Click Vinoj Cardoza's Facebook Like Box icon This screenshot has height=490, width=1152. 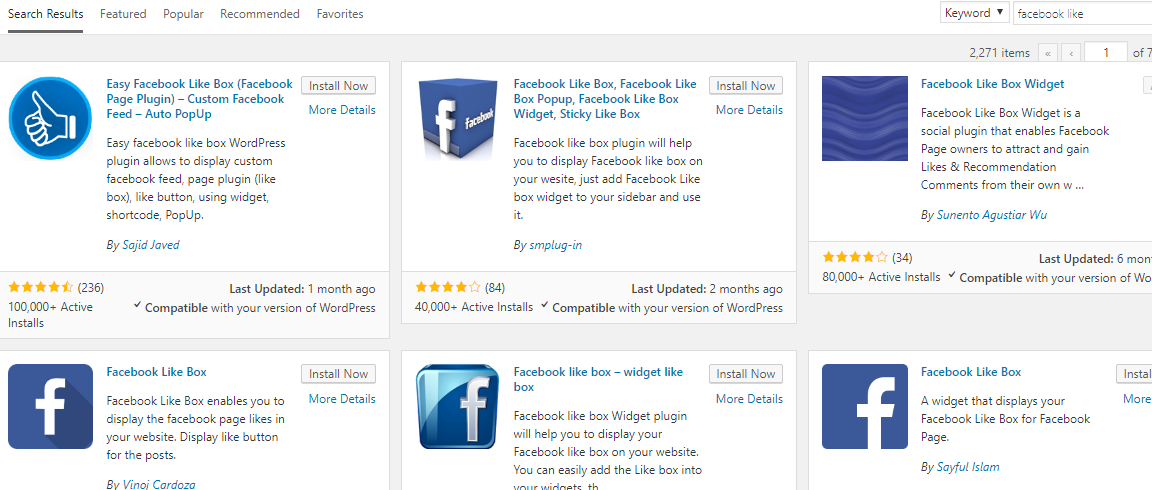point(50,406)
